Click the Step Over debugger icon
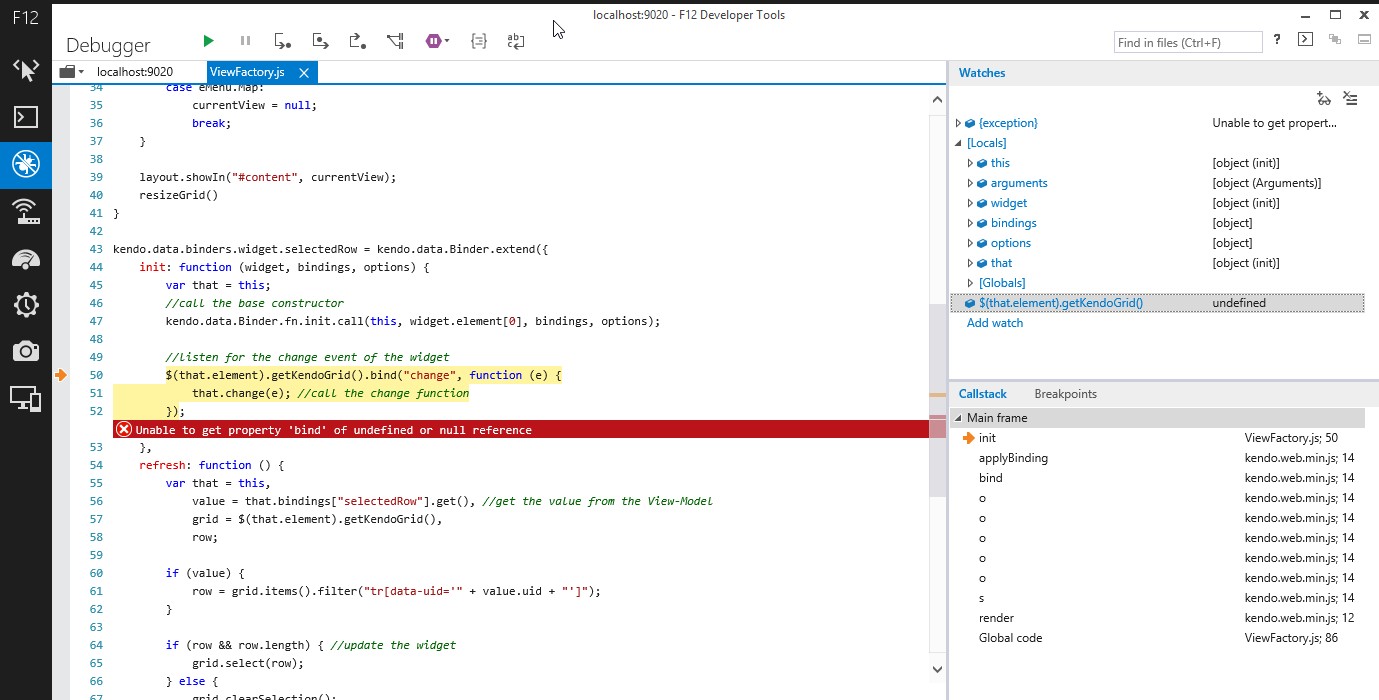Screen dimensions: 1379x700 click(320, 41)
